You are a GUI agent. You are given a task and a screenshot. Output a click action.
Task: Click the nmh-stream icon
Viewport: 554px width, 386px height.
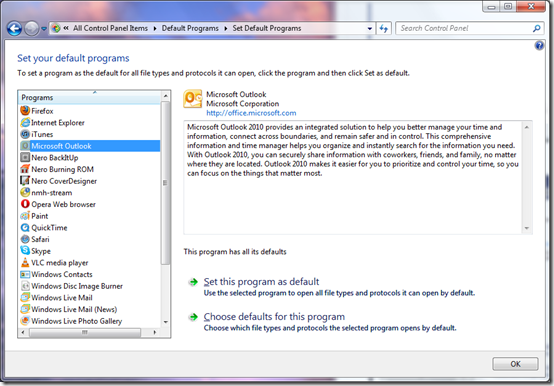25,192
